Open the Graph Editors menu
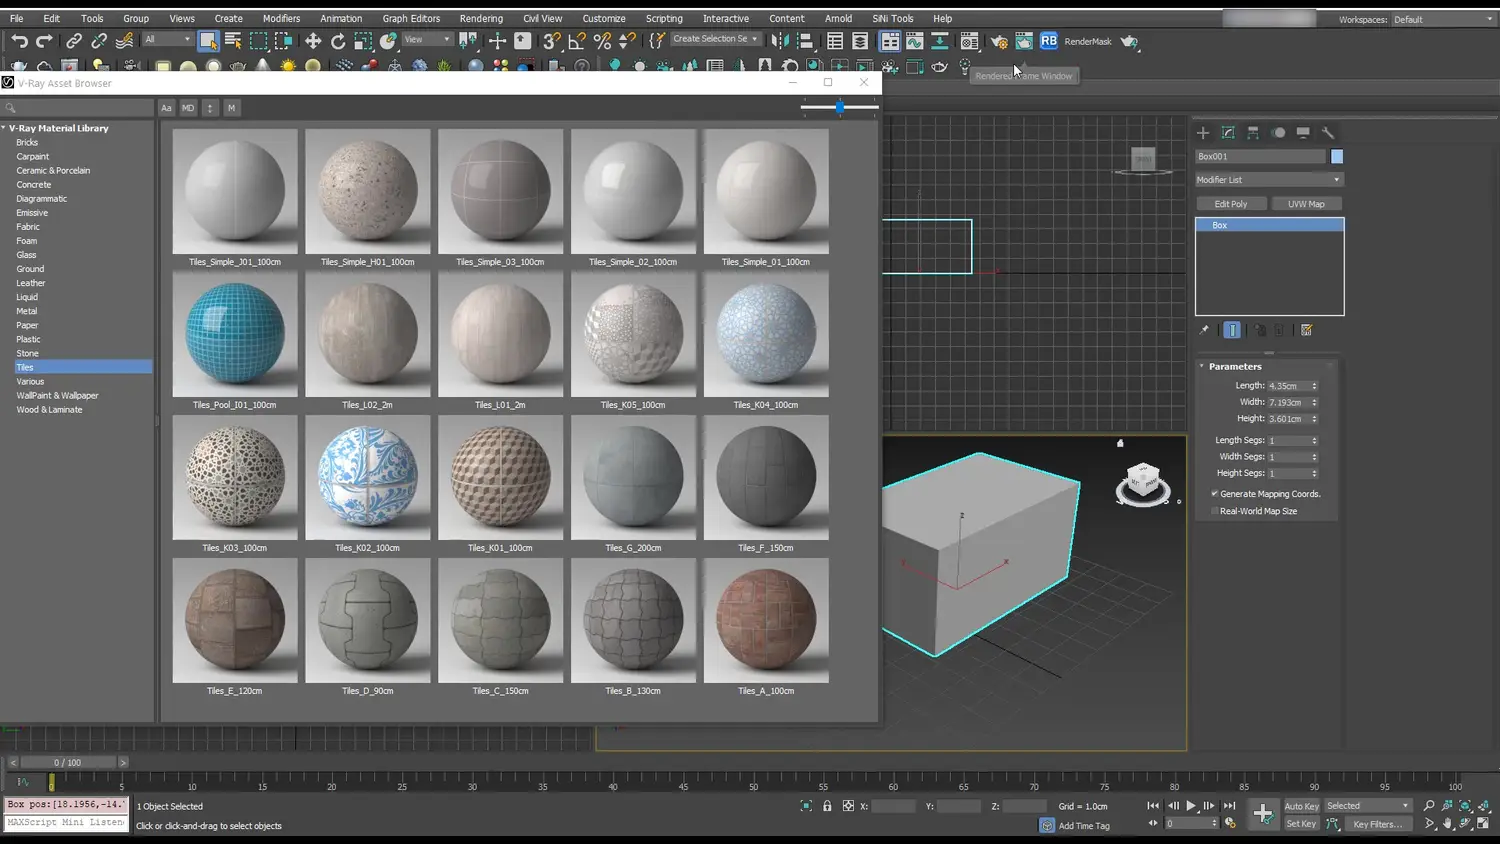This screenshot has height=844, width=1500. coord(410,18)
